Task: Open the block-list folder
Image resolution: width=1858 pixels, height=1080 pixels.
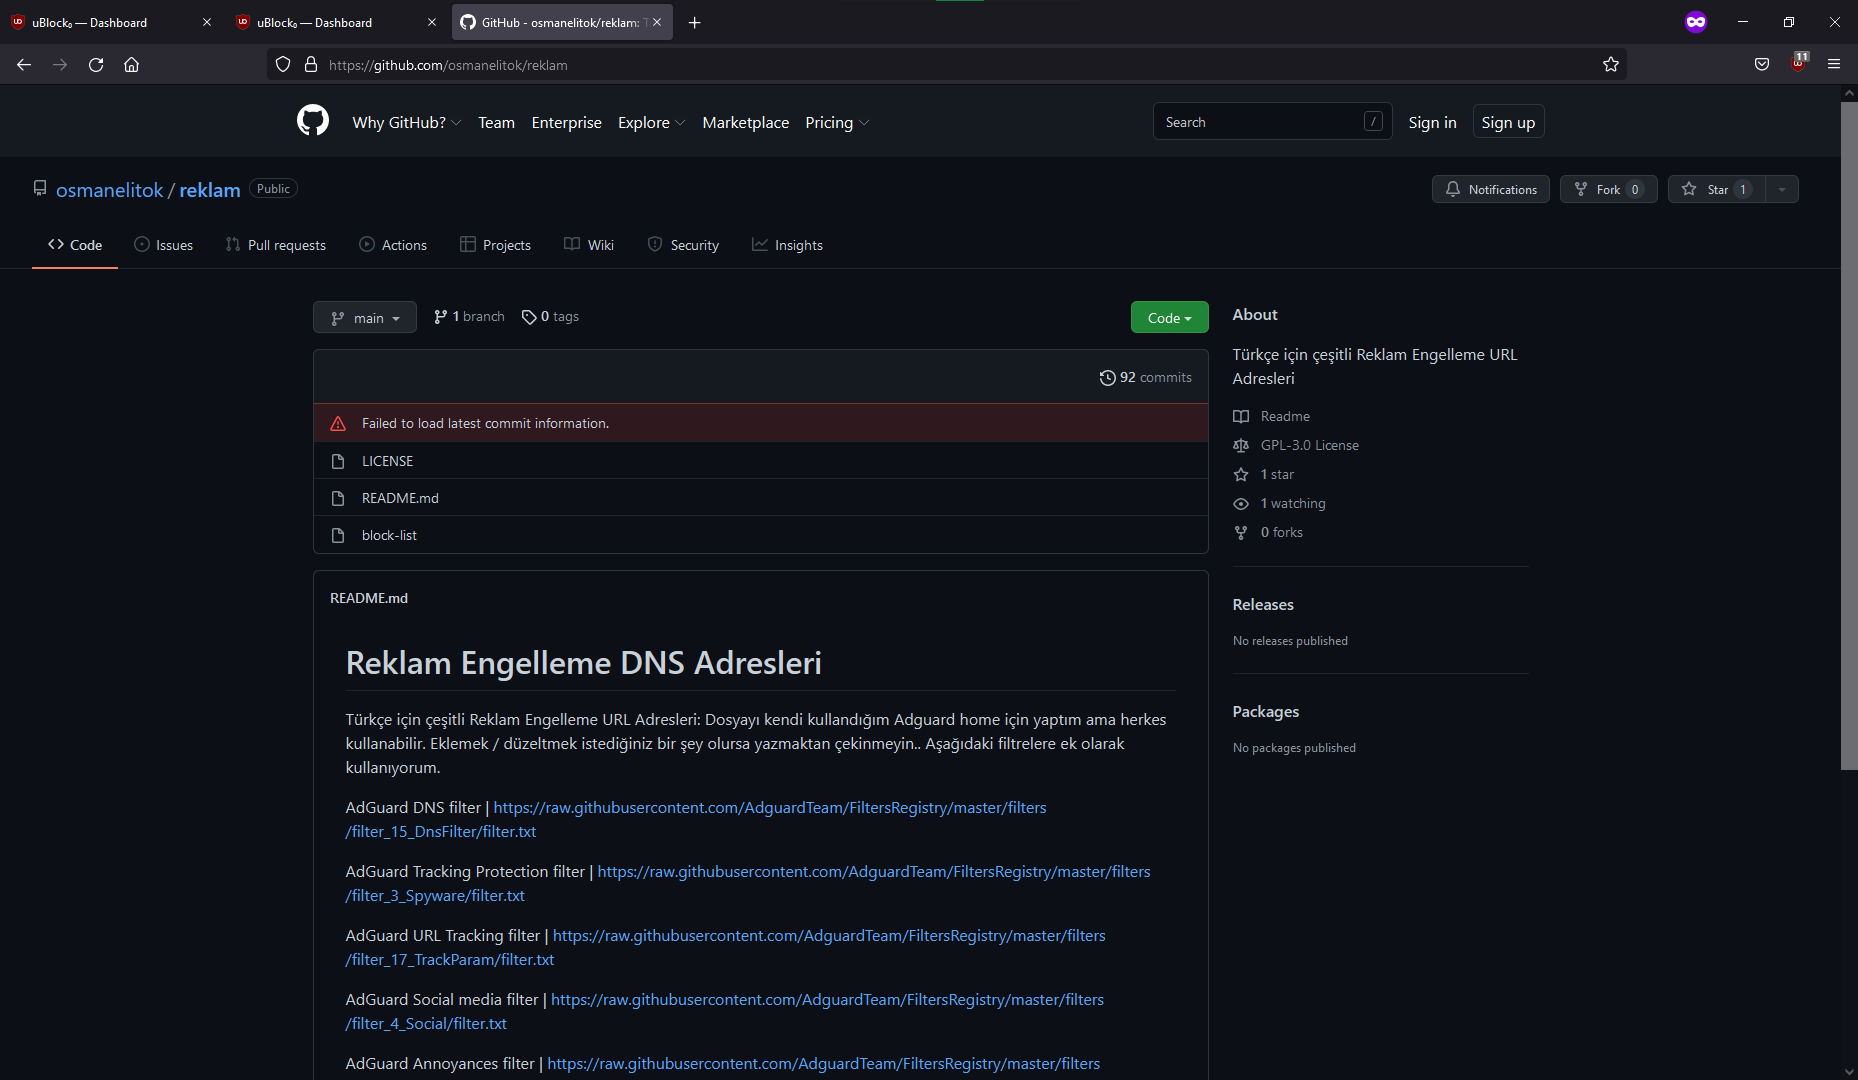Action: pos(389,535)
